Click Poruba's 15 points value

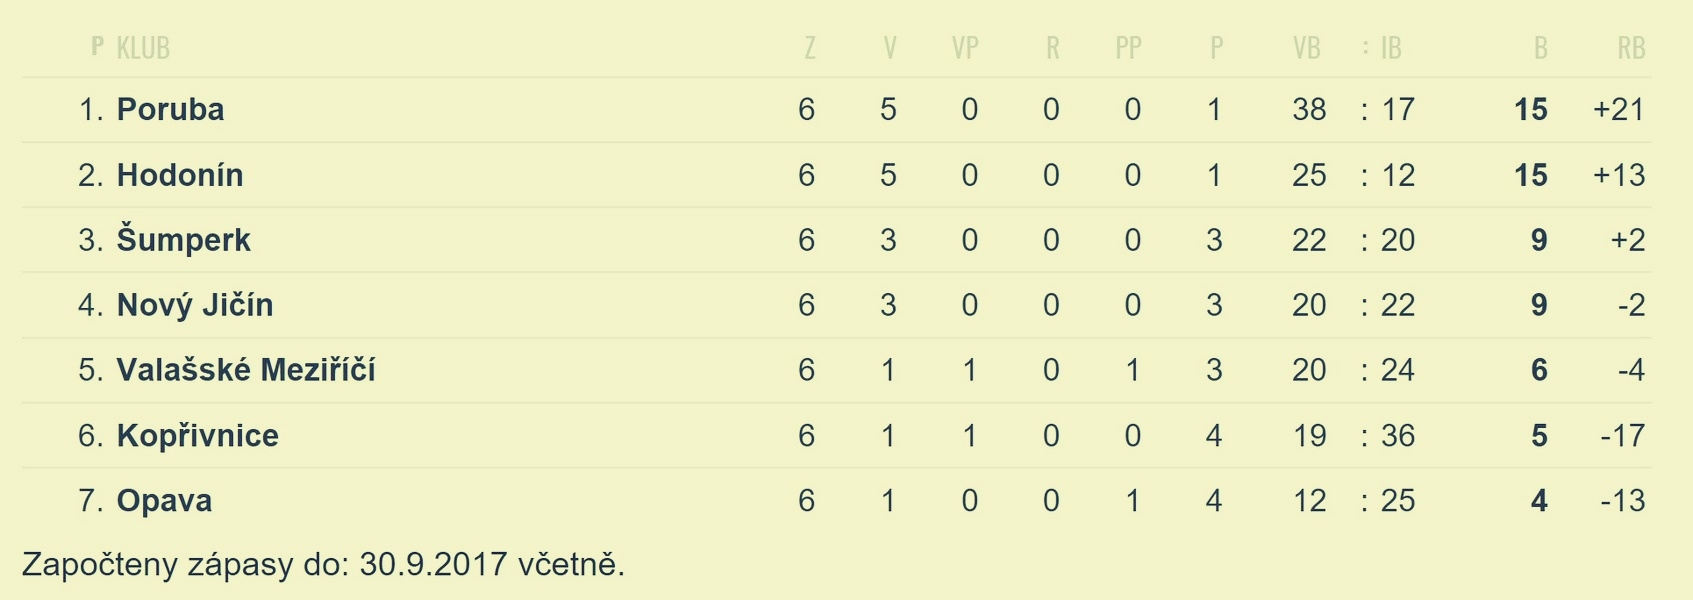tap(1531, 109)
